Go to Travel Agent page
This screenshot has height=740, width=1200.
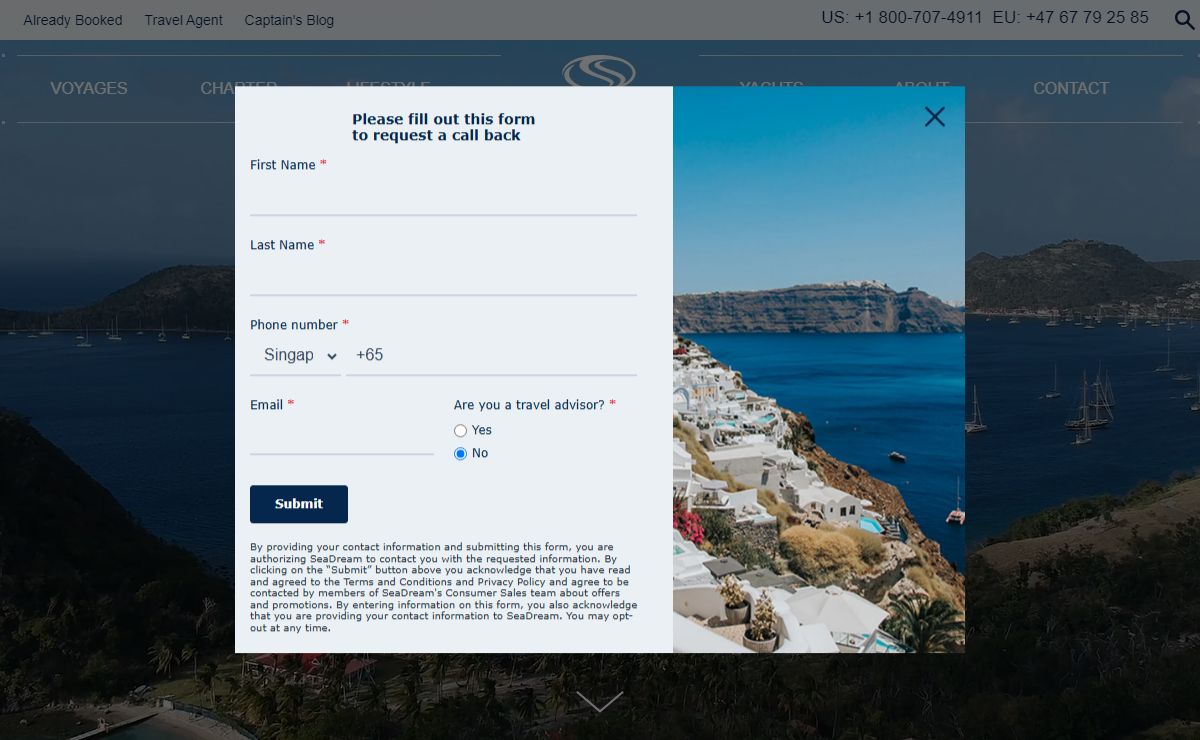click(x=184, y=20)
